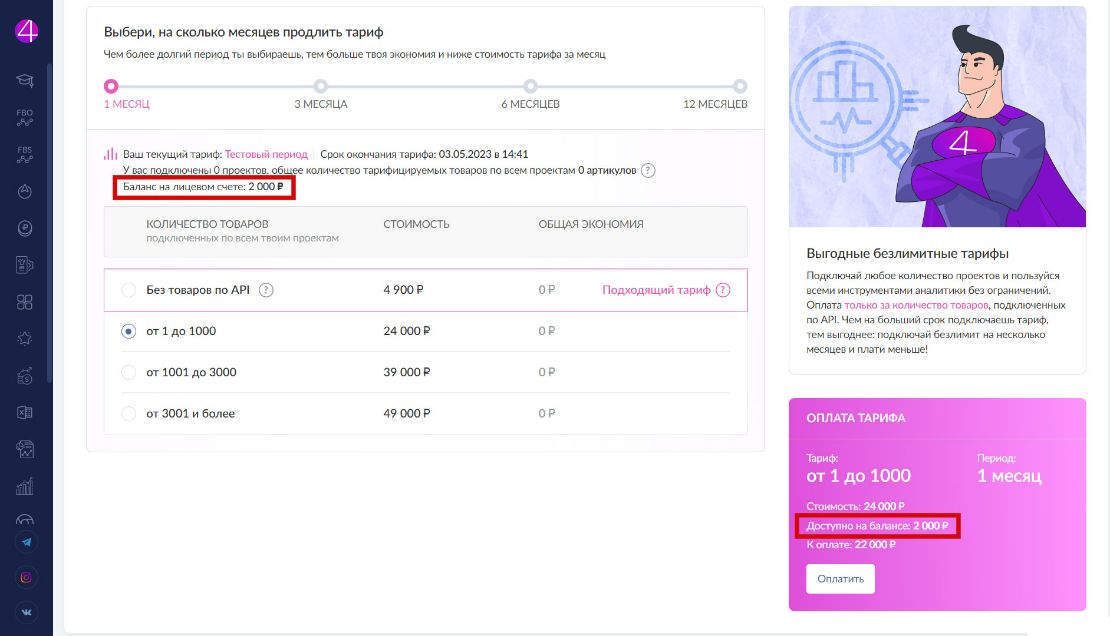The image size is (1110, 636).
Task: Select the "Без товаров по API" plan
Action: [128, 289]
